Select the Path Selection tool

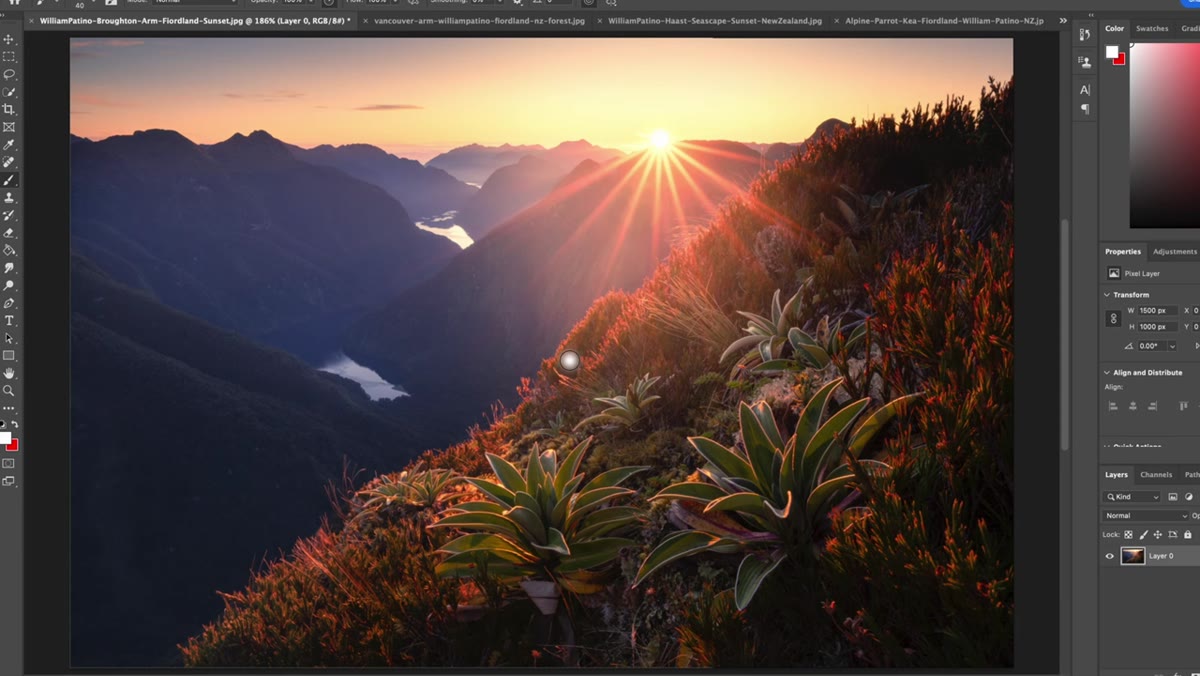(x=9, y=338)
